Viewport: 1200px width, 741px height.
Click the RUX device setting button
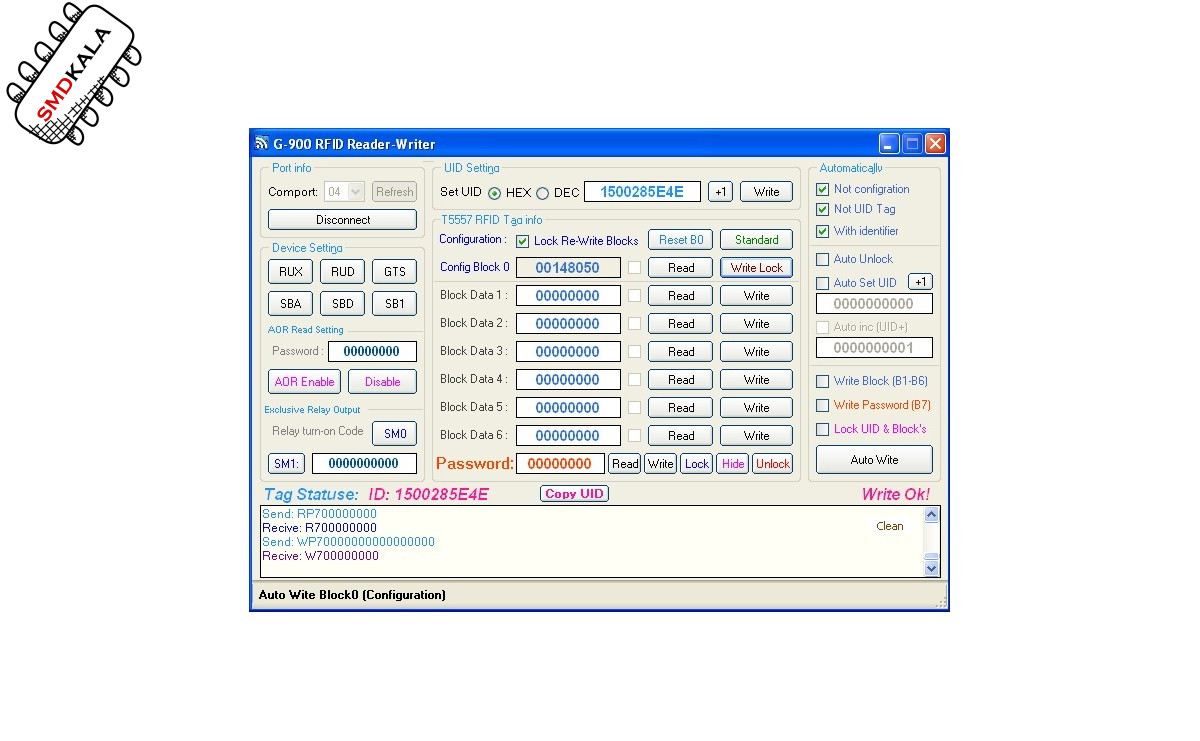pyautogui.click(x=290, y=272)
